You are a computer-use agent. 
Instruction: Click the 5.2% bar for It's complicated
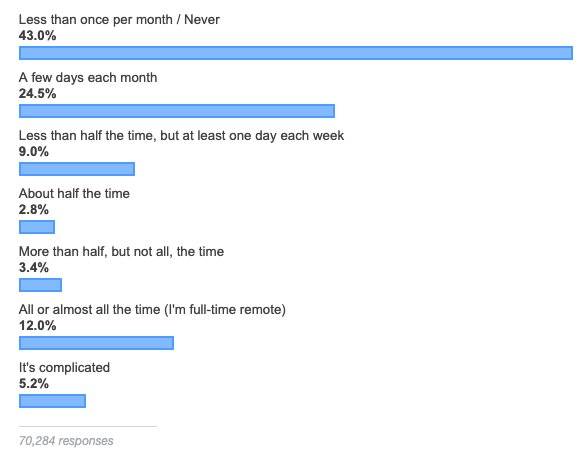point(52,401)
